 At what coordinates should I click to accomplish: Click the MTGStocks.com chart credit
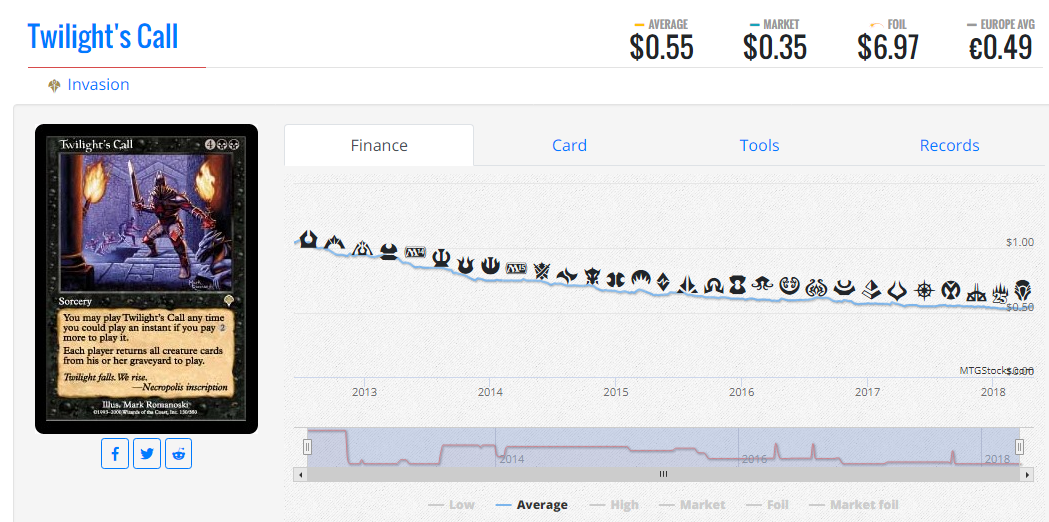tap(997, 370)
